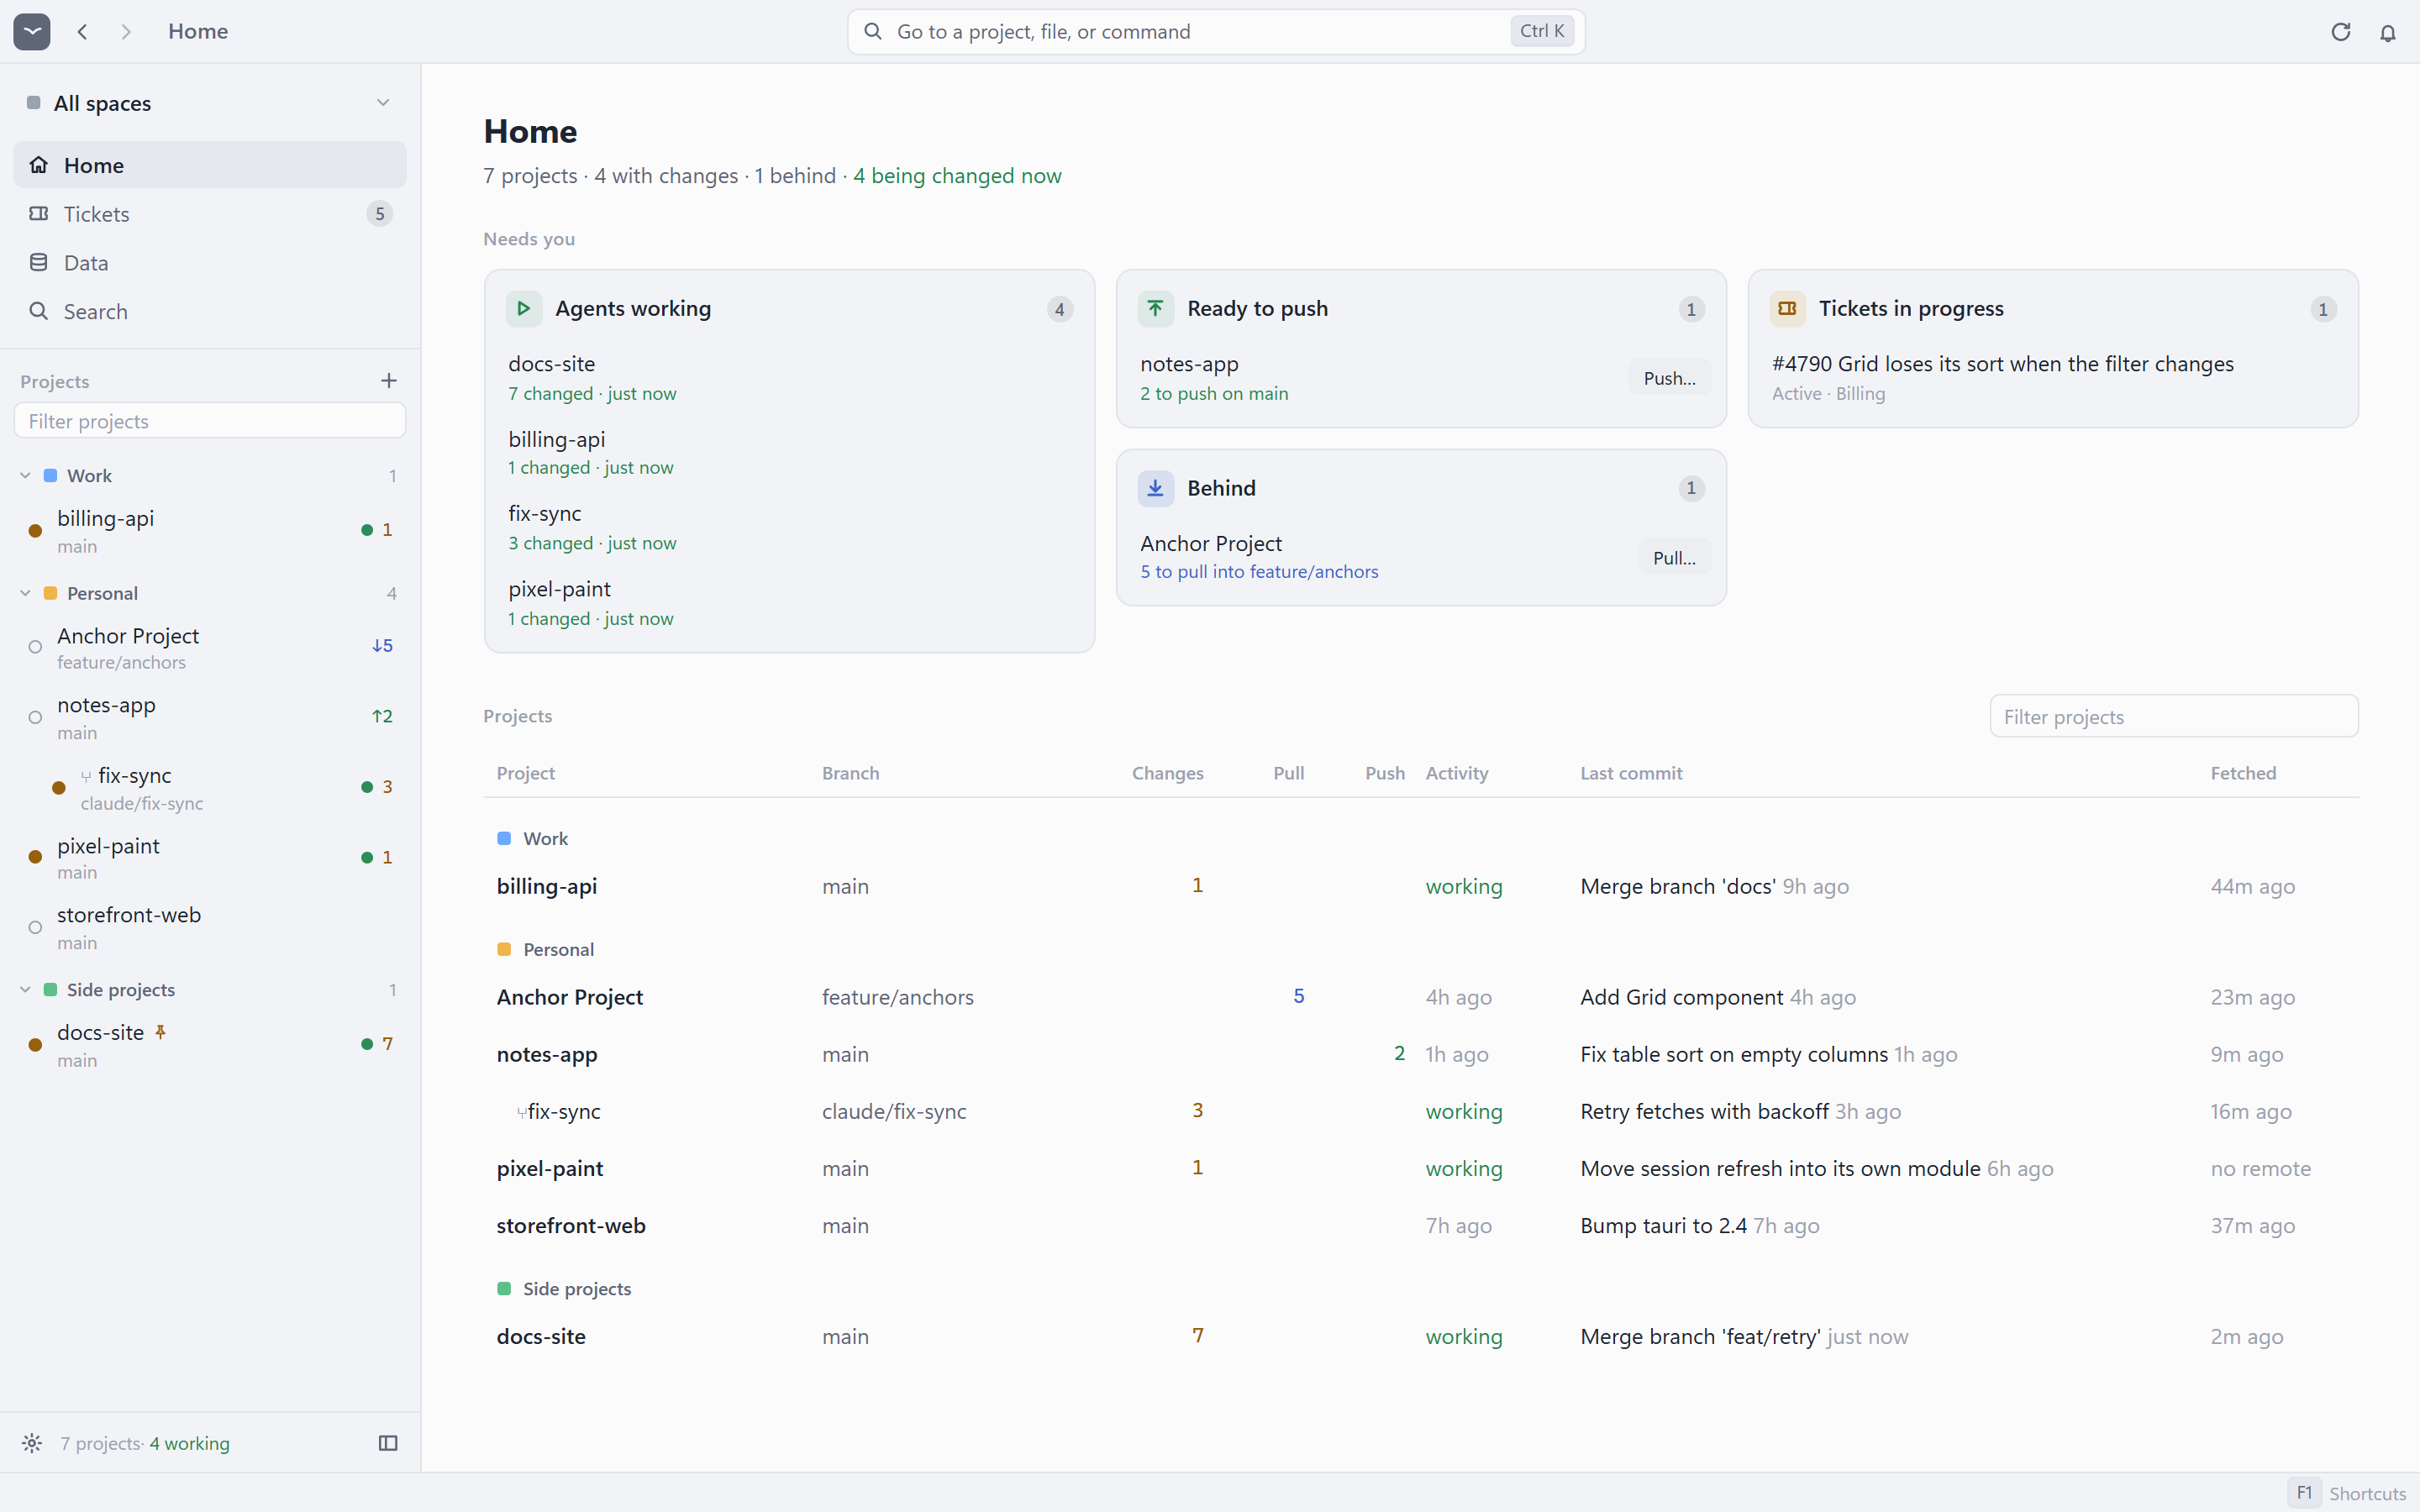
Task: Focus the Go to a project search bar
Action: [1216, 32]
